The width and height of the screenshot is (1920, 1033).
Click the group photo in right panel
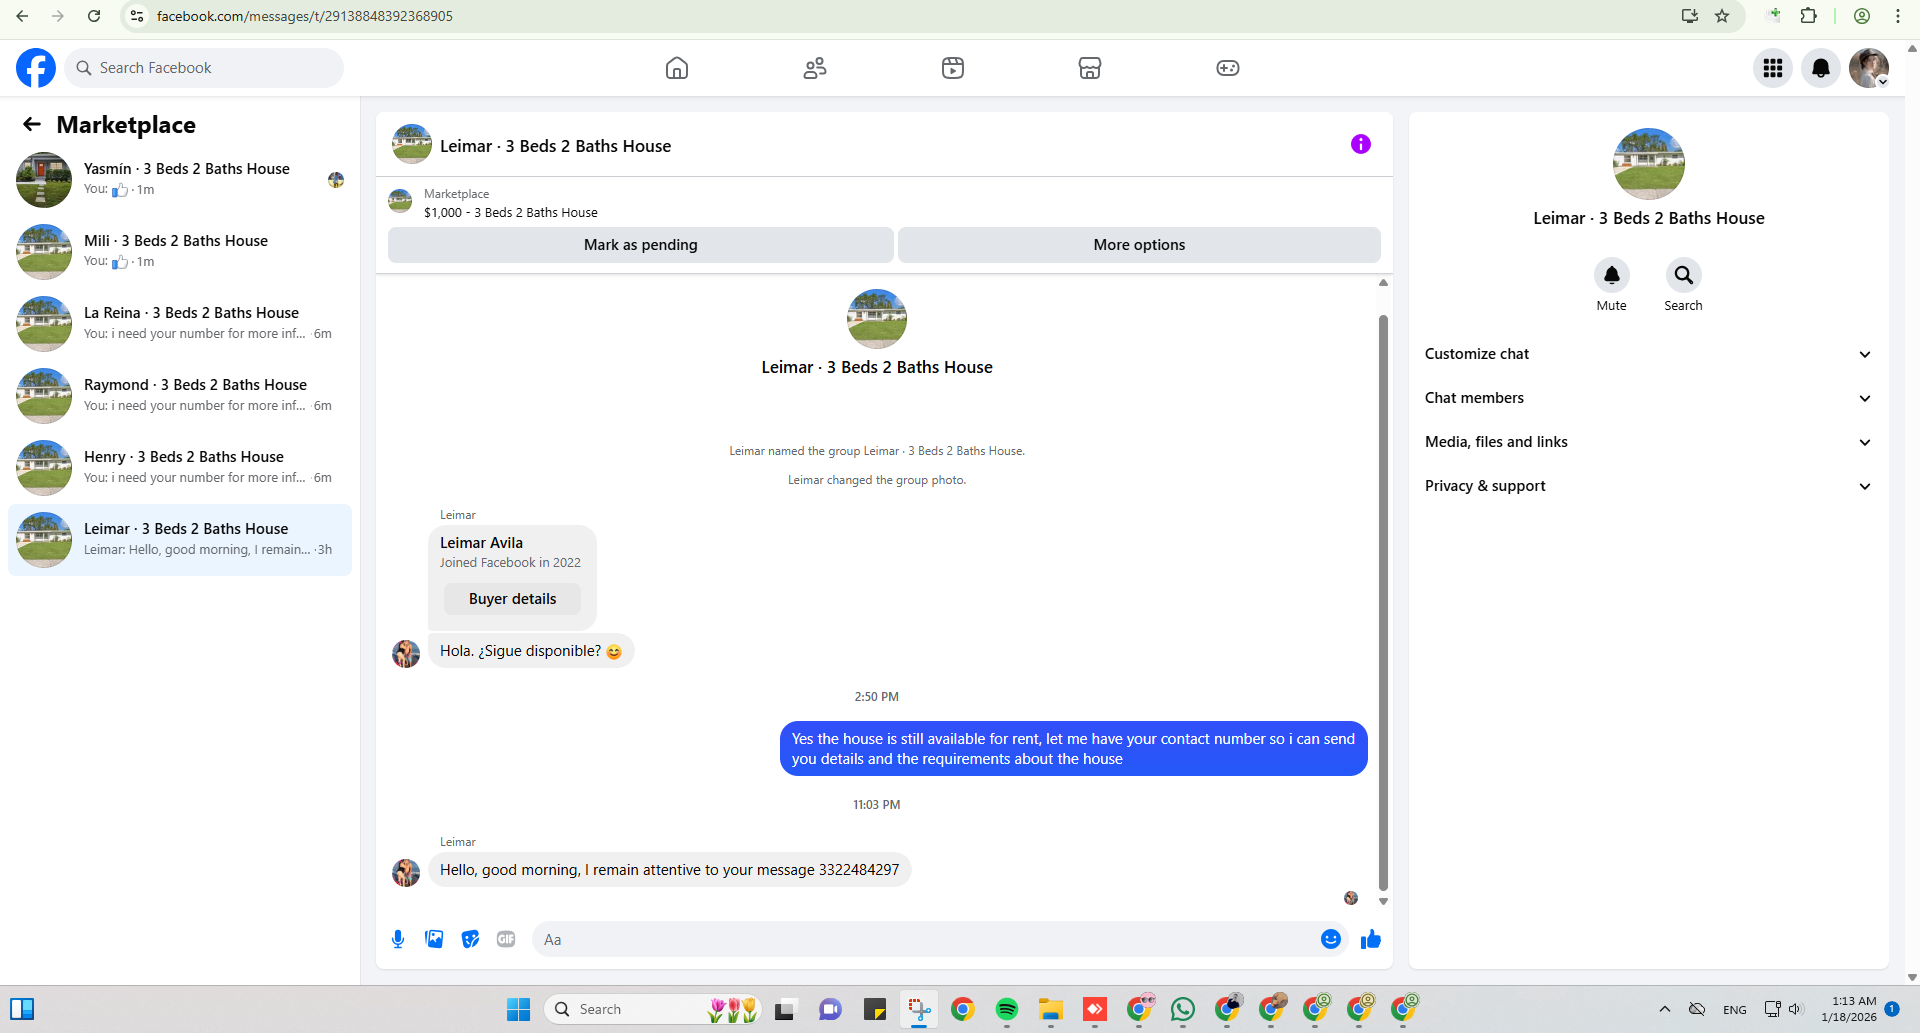(x=1649, y=164)
